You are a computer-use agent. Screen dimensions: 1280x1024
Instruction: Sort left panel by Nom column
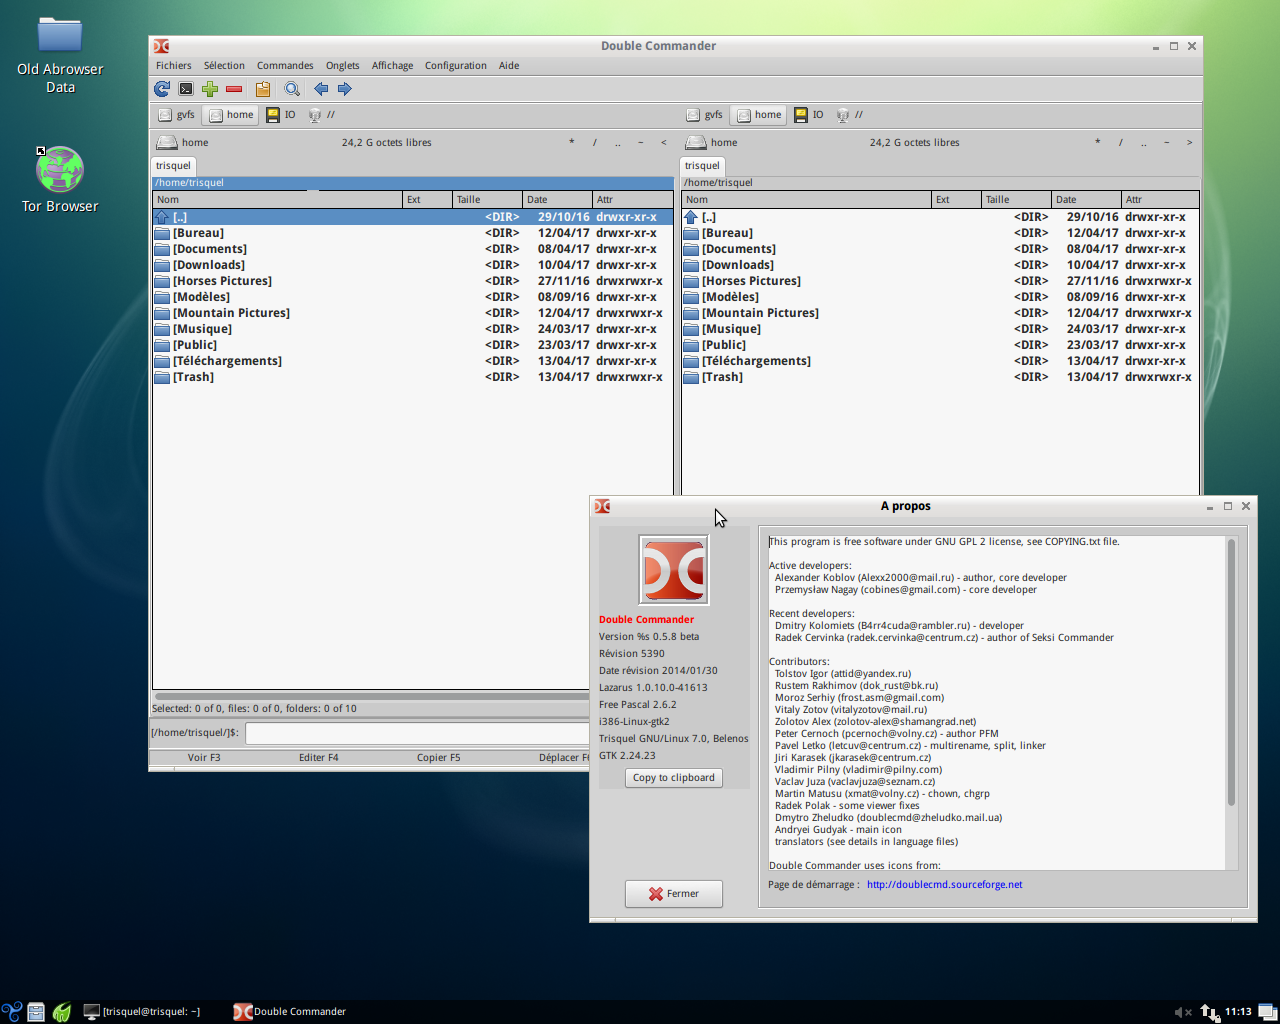click(x=278, y=200)
